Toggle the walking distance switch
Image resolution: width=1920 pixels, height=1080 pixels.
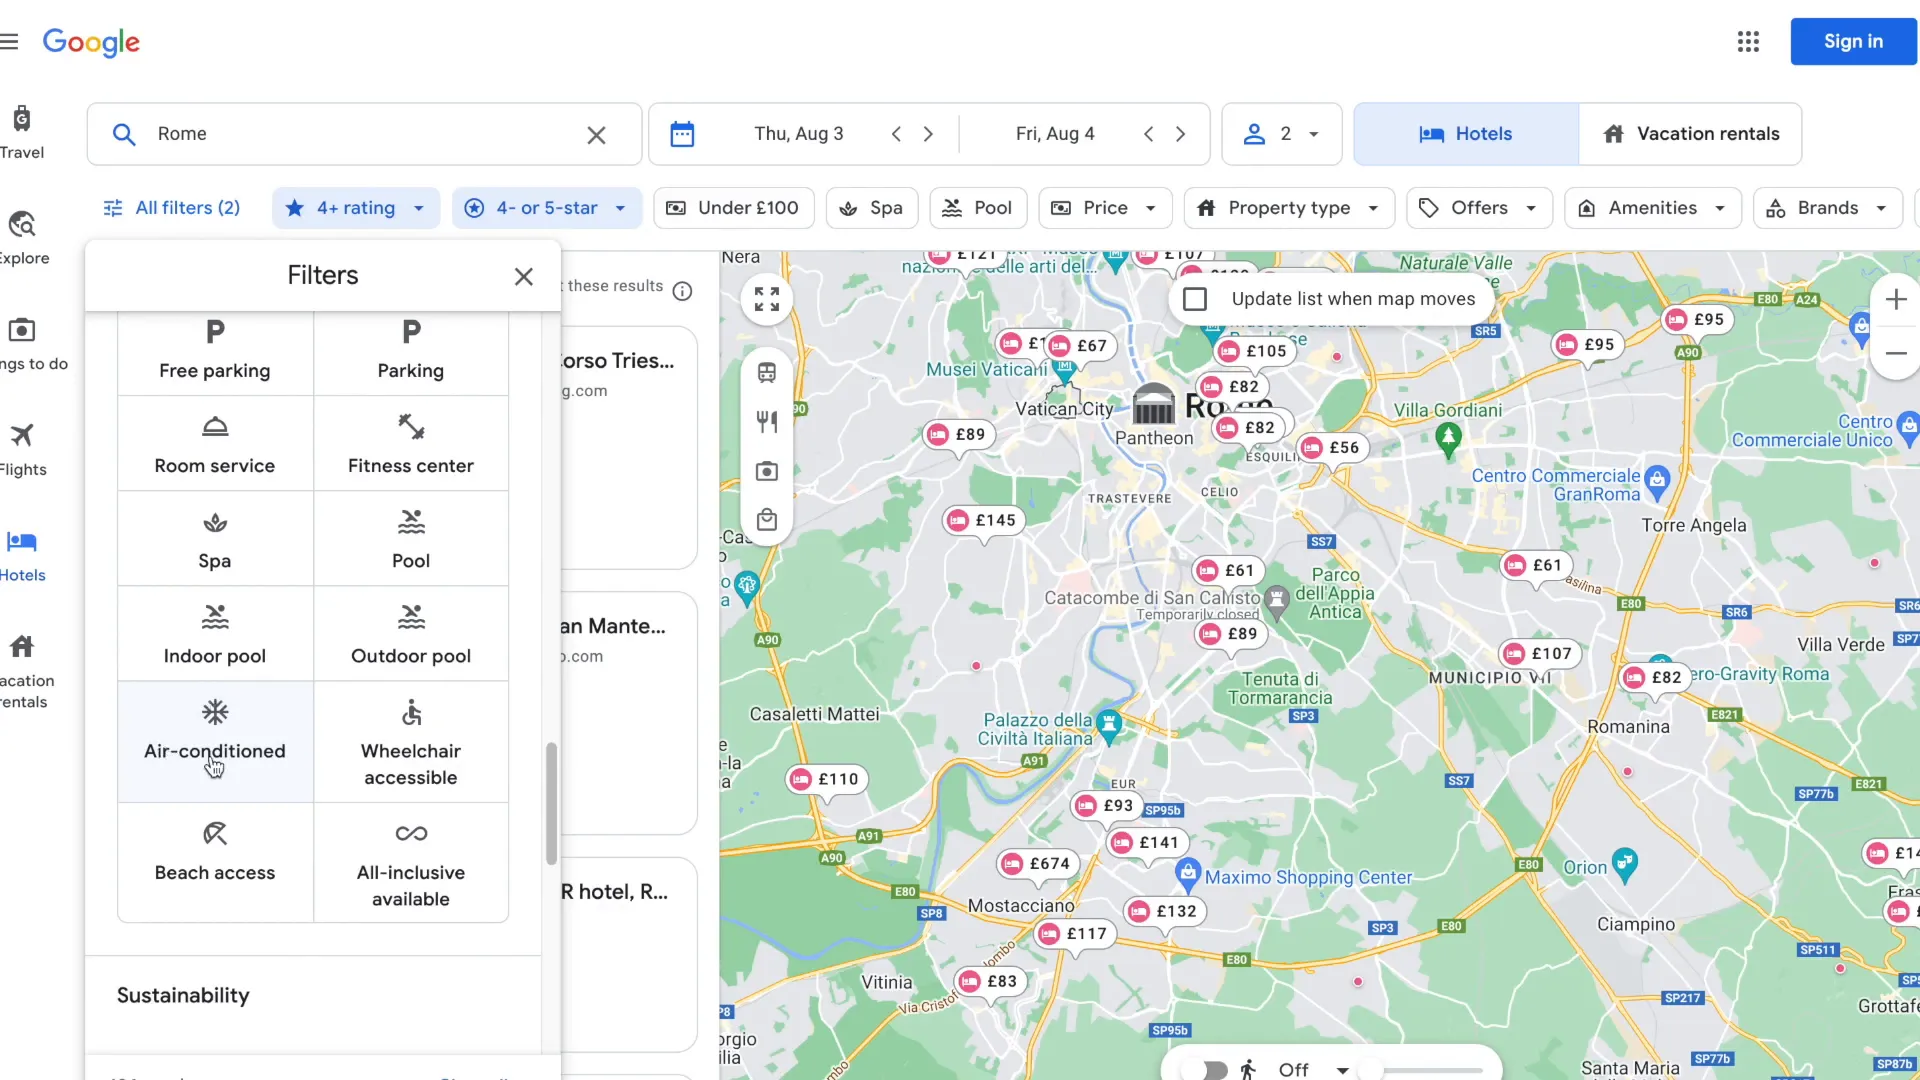1206,1070
